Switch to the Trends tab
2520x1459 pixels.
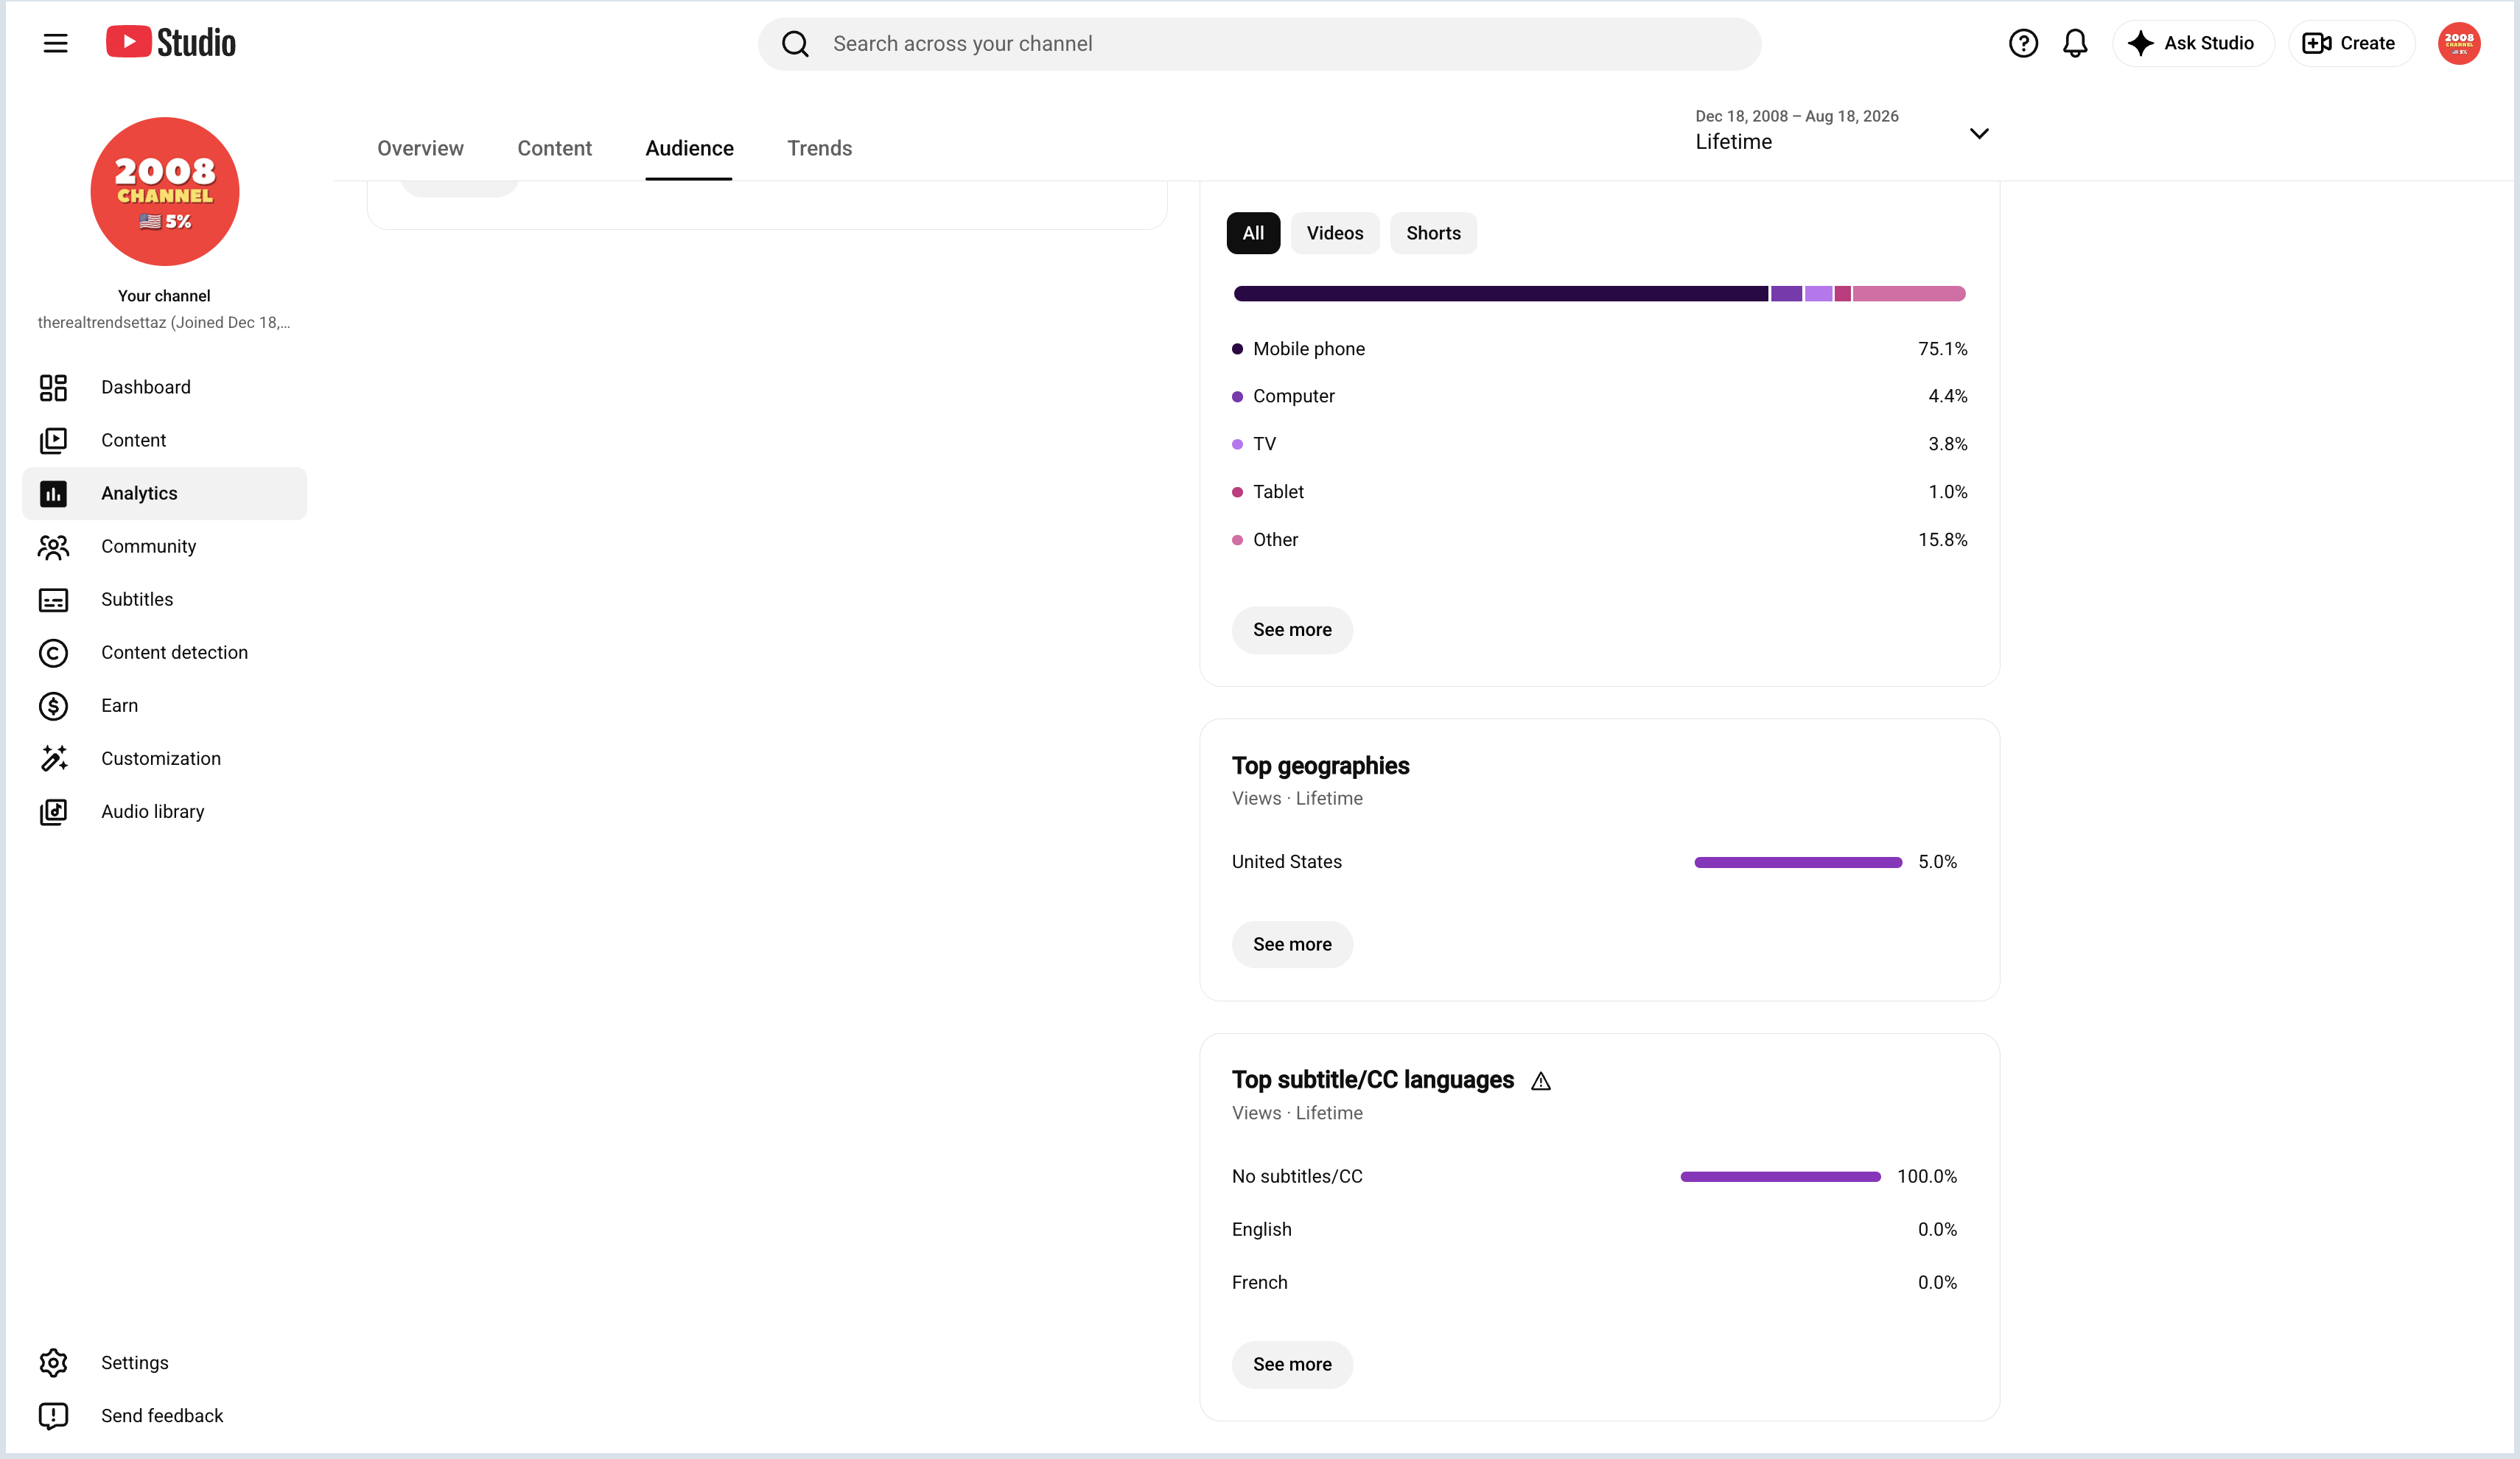819,148
